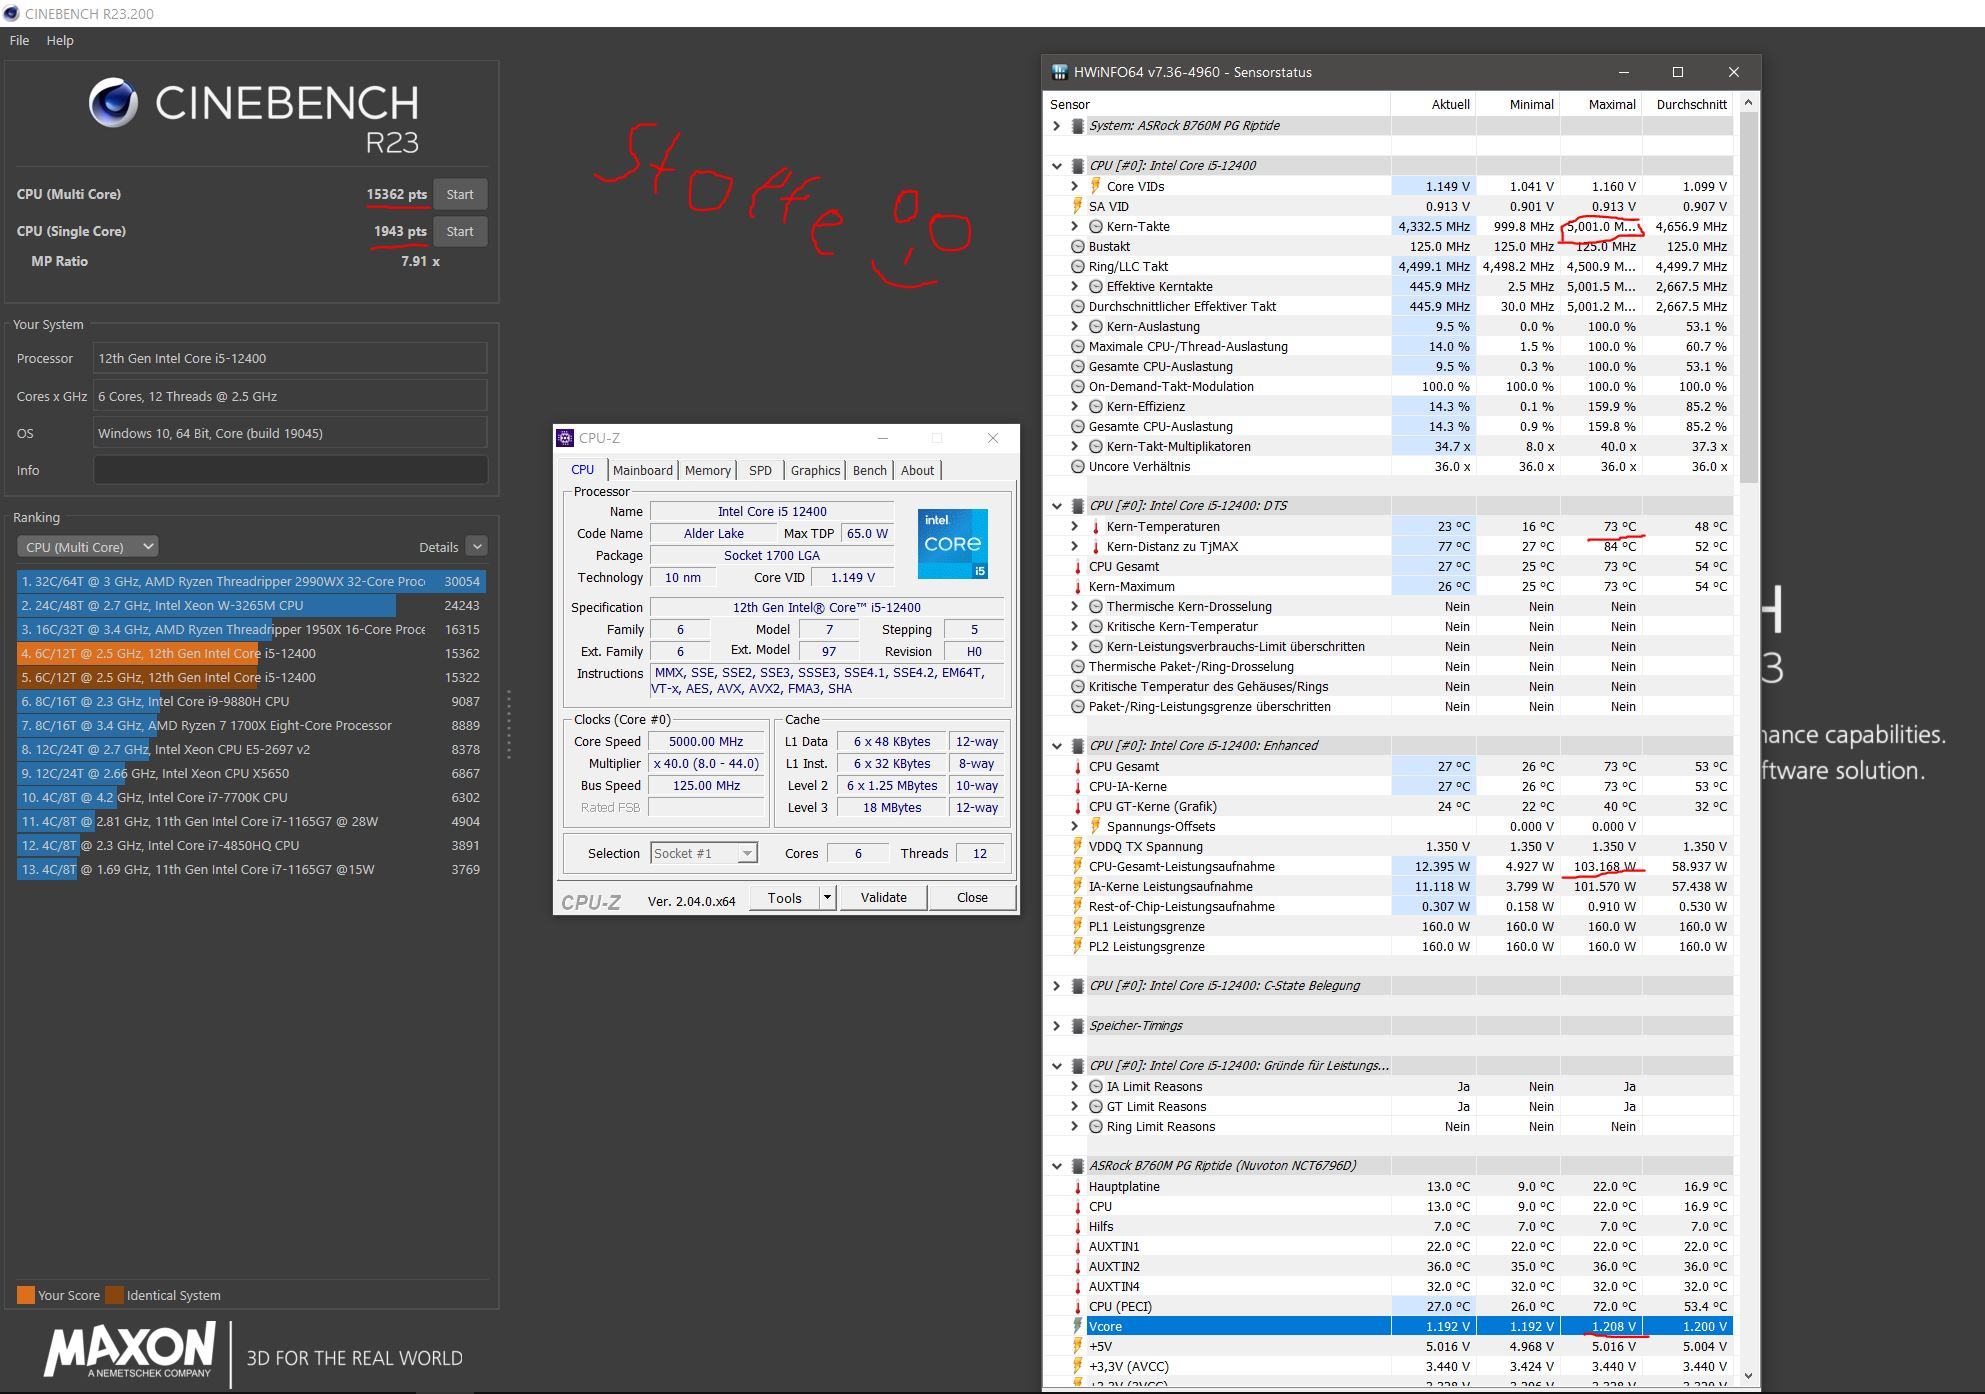This screenshot has width=1985, height=1394.
Task: Click the Tools button in CPU-Z
Action: point(784,898)
